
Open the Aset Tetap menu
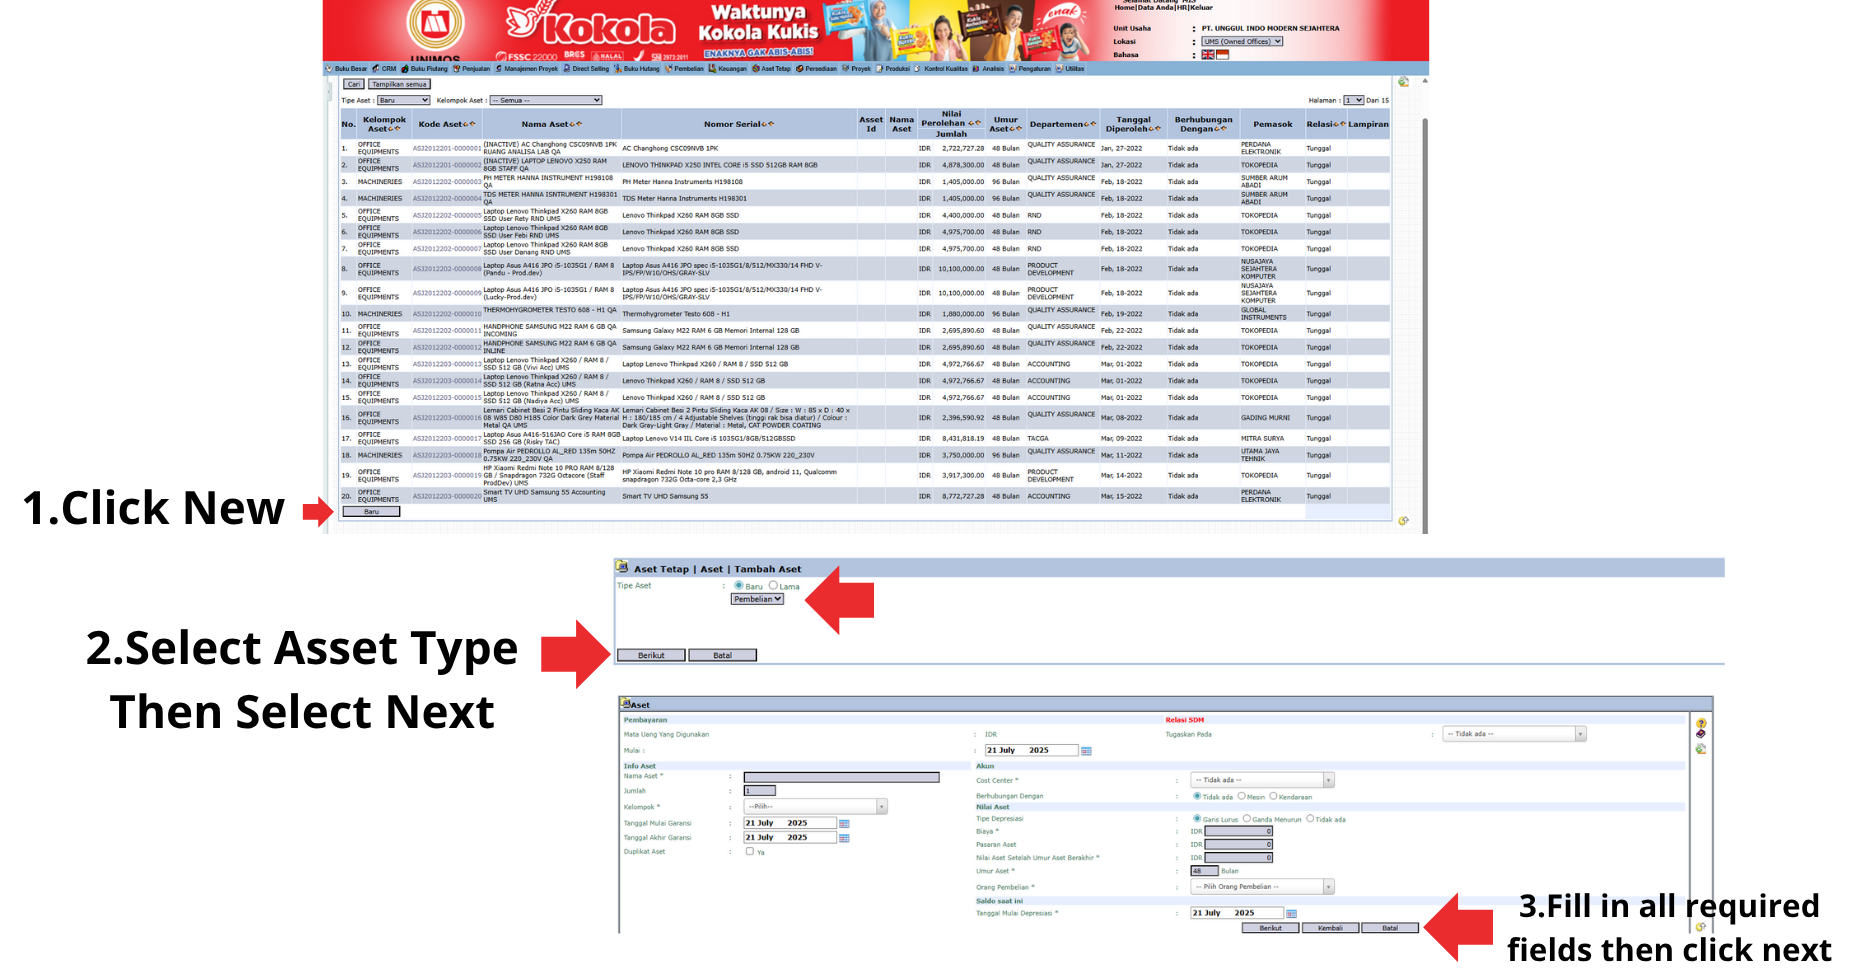click(x=771, y=69)
